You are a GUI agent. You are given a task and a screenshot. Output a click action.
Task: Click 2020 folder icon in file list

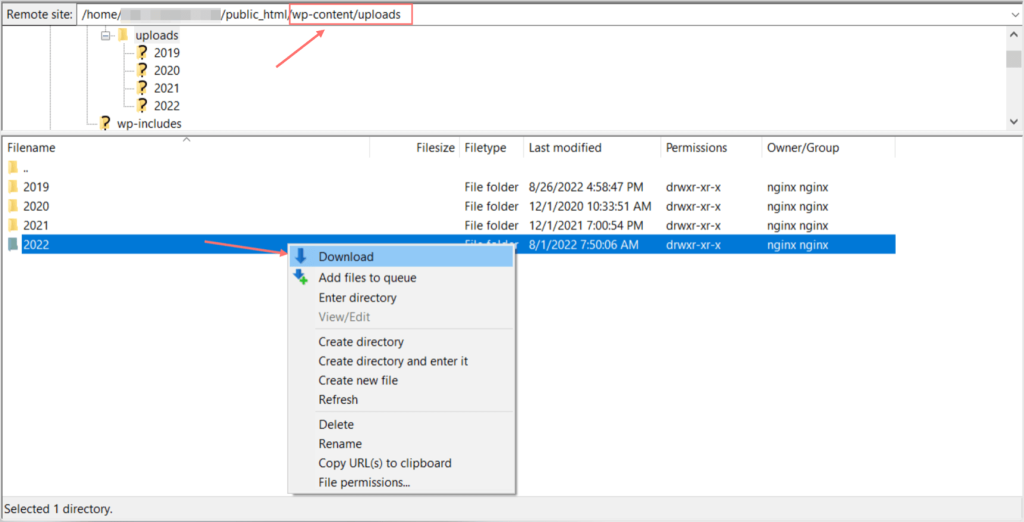pyautogui.click(x=12, y=206)
